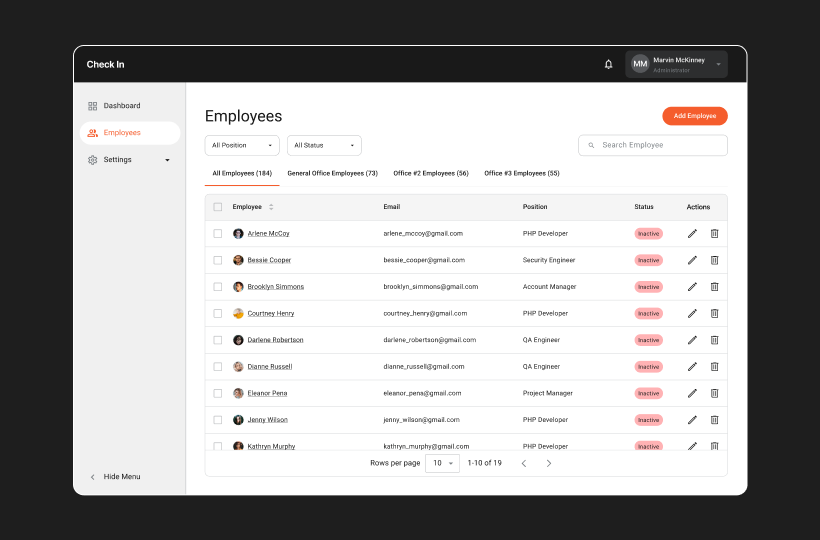Click the Add Employee button
This screenshot has height=540, width=820.
coord(694,116)
